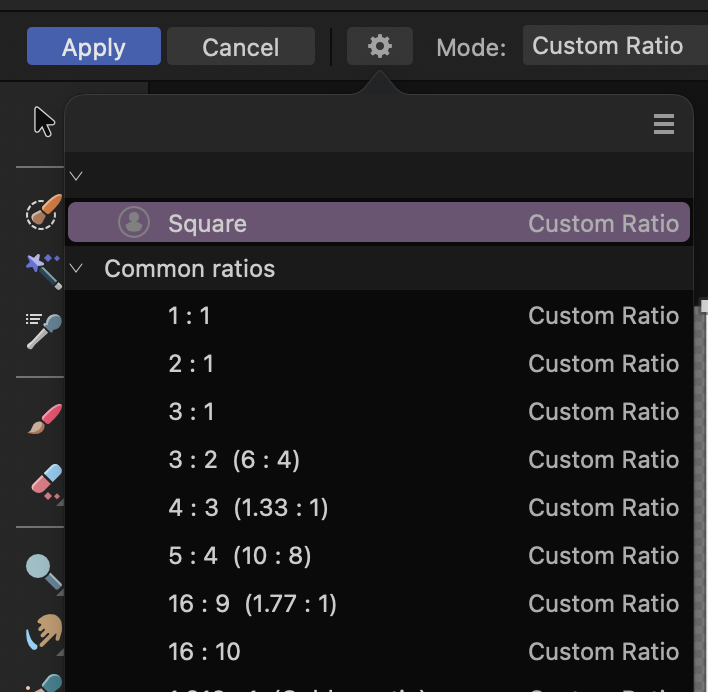Select the Paint Brush tool
The width and height of the screenshot is (708, 692).
coord(44,419)
